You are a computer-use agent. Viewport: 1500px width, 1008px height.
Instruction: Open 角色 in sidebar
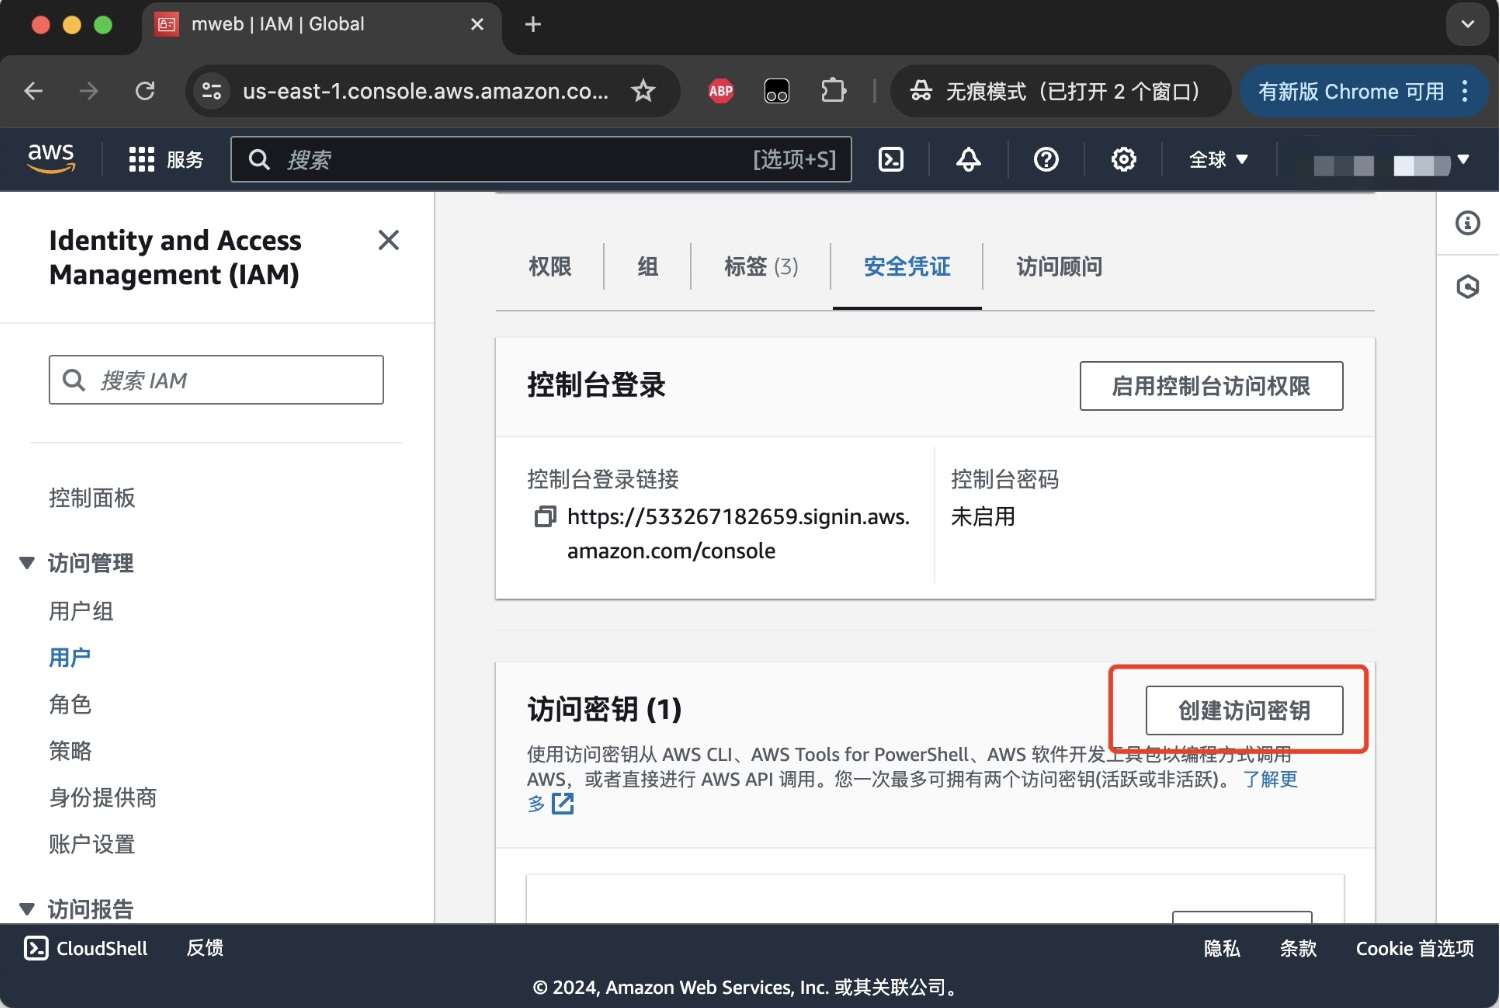pos(70,704)
